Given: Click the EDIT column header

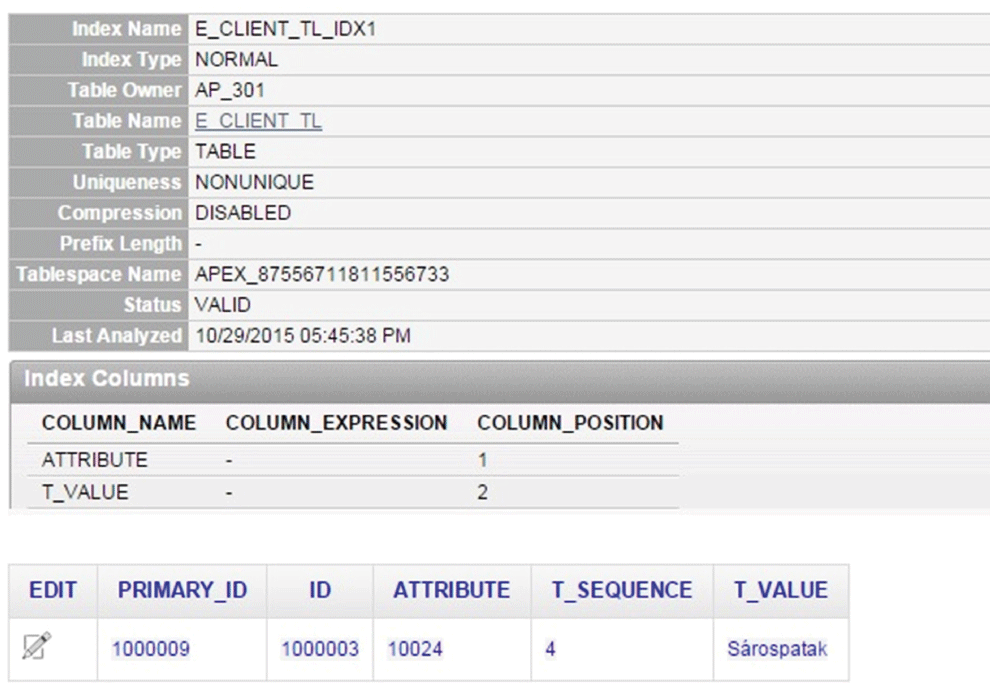Looking at the screenshot, I should (53, 590).
